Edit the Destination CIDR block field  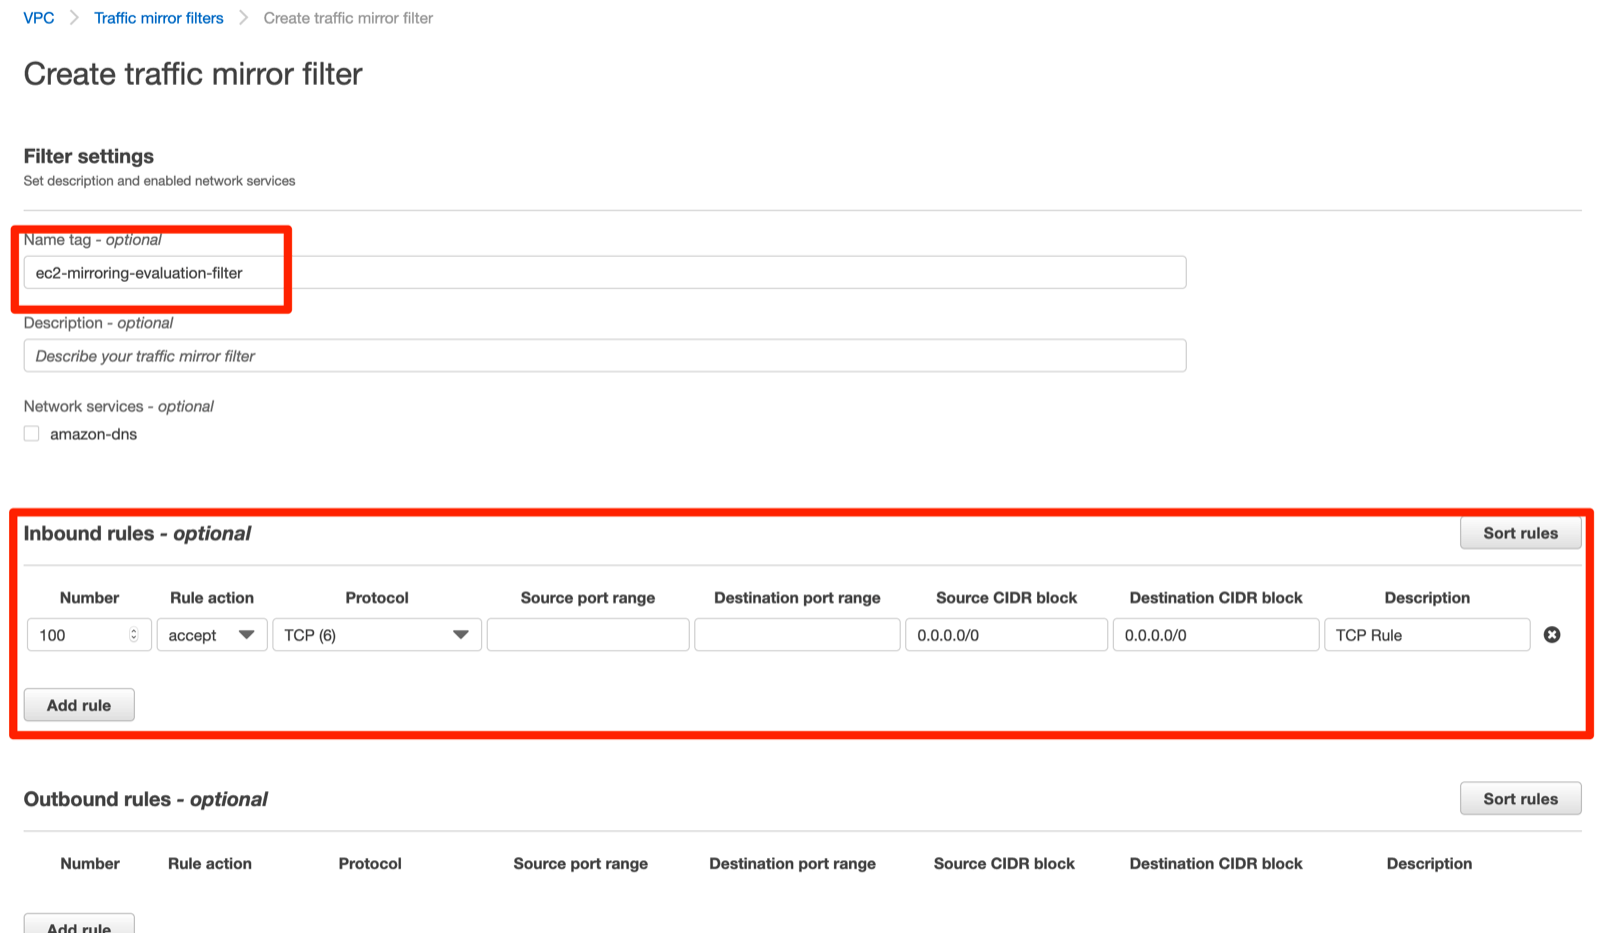[x=1215, y=634]
